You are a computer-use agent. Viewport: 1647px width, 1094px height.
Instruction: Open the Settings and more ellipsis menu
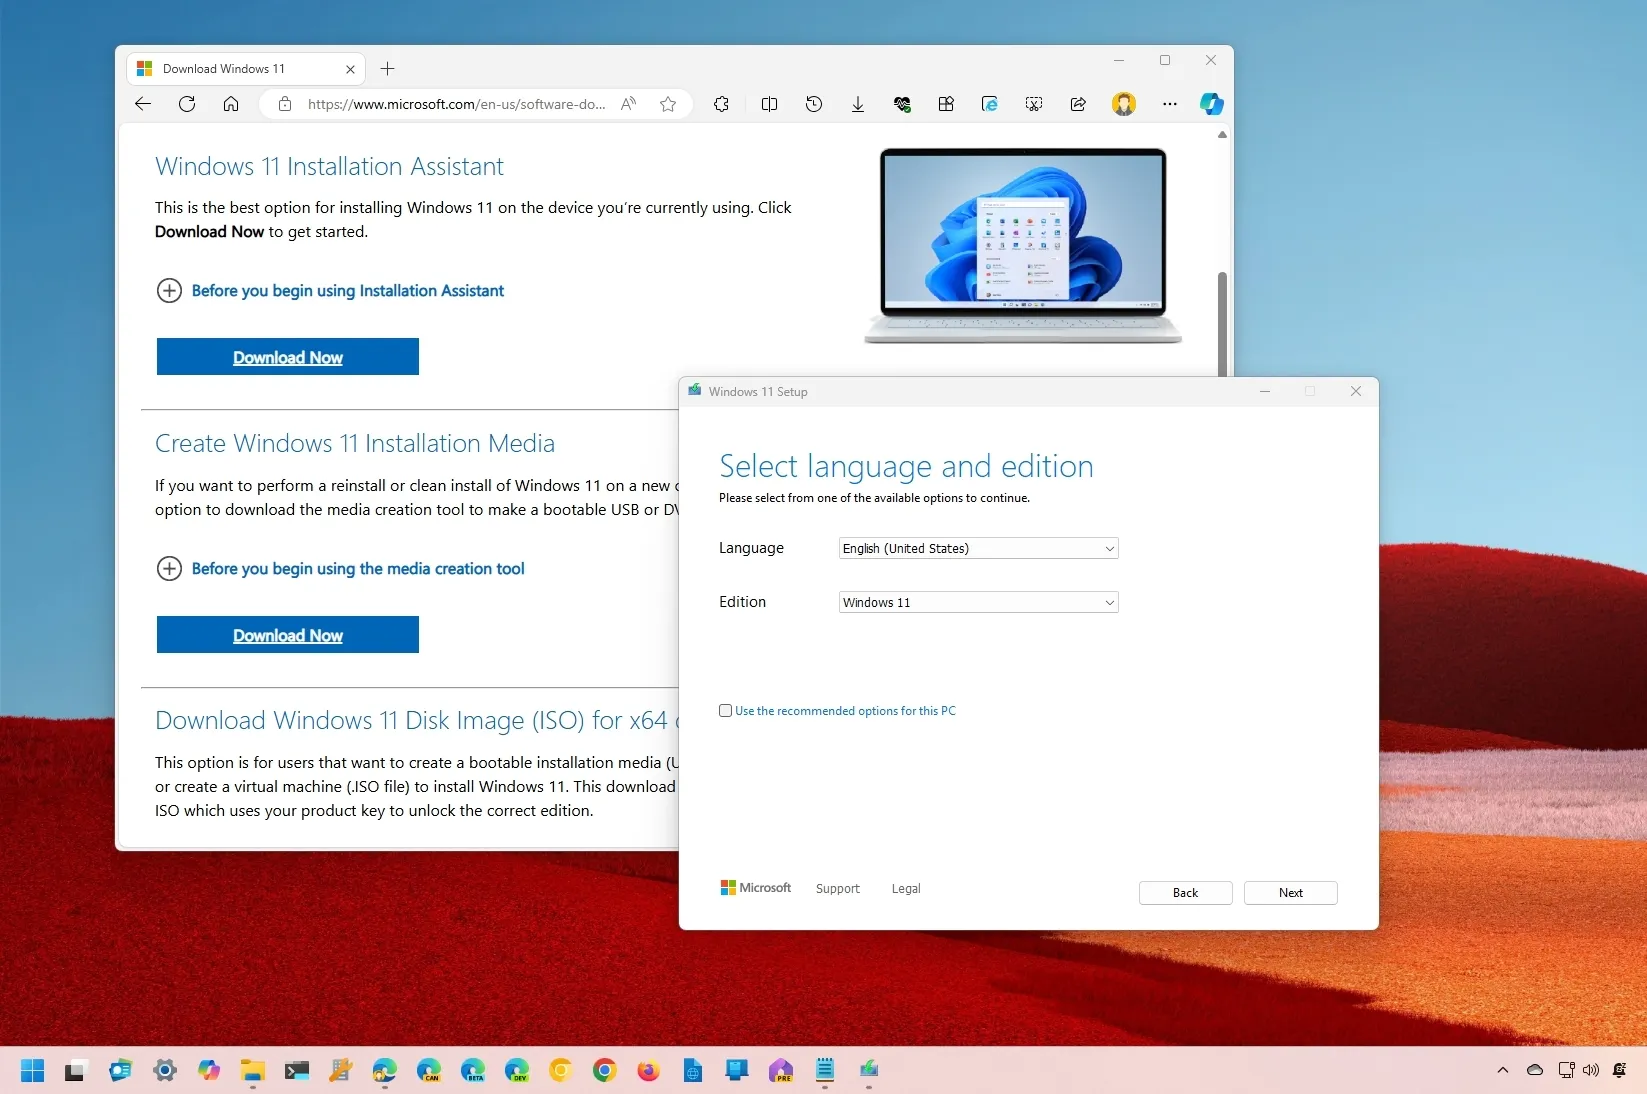pos(1169,104)
